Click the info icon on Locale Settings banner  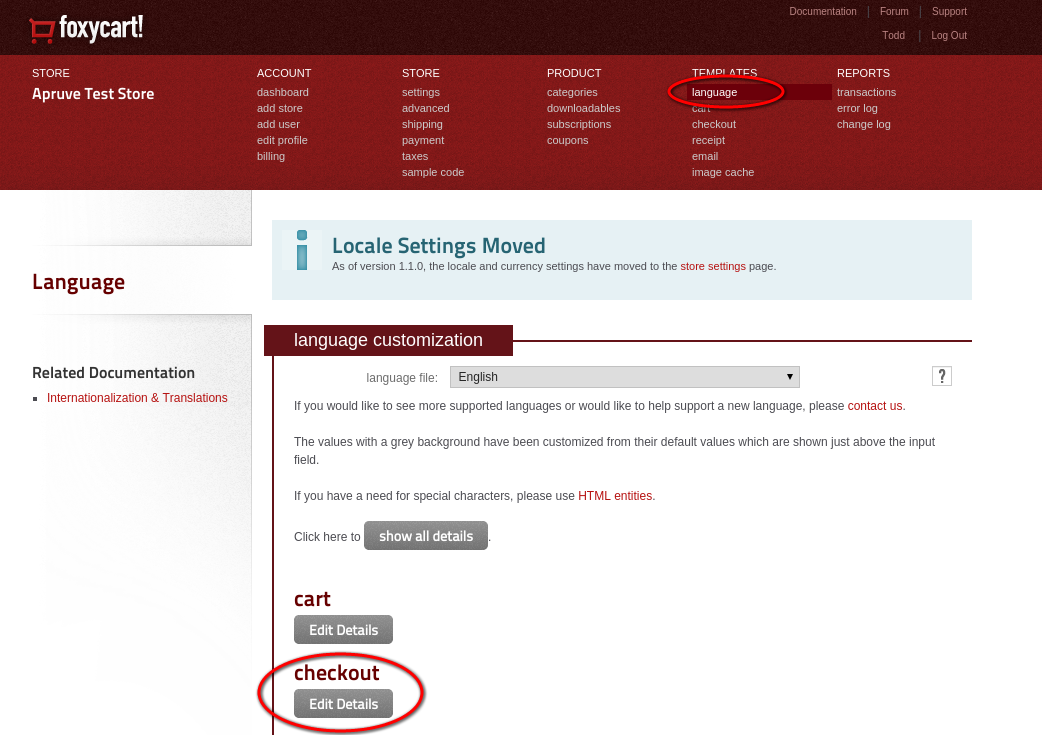click(x=302, y=252)
